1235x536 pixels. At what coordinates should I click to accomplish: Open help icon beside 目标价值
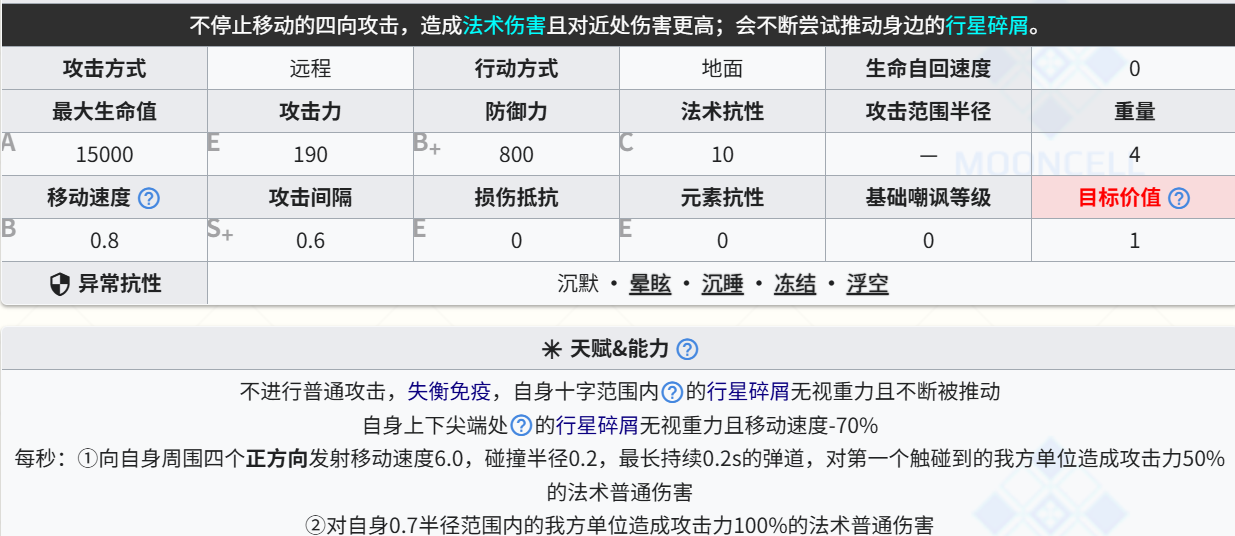pos(1179,198)
